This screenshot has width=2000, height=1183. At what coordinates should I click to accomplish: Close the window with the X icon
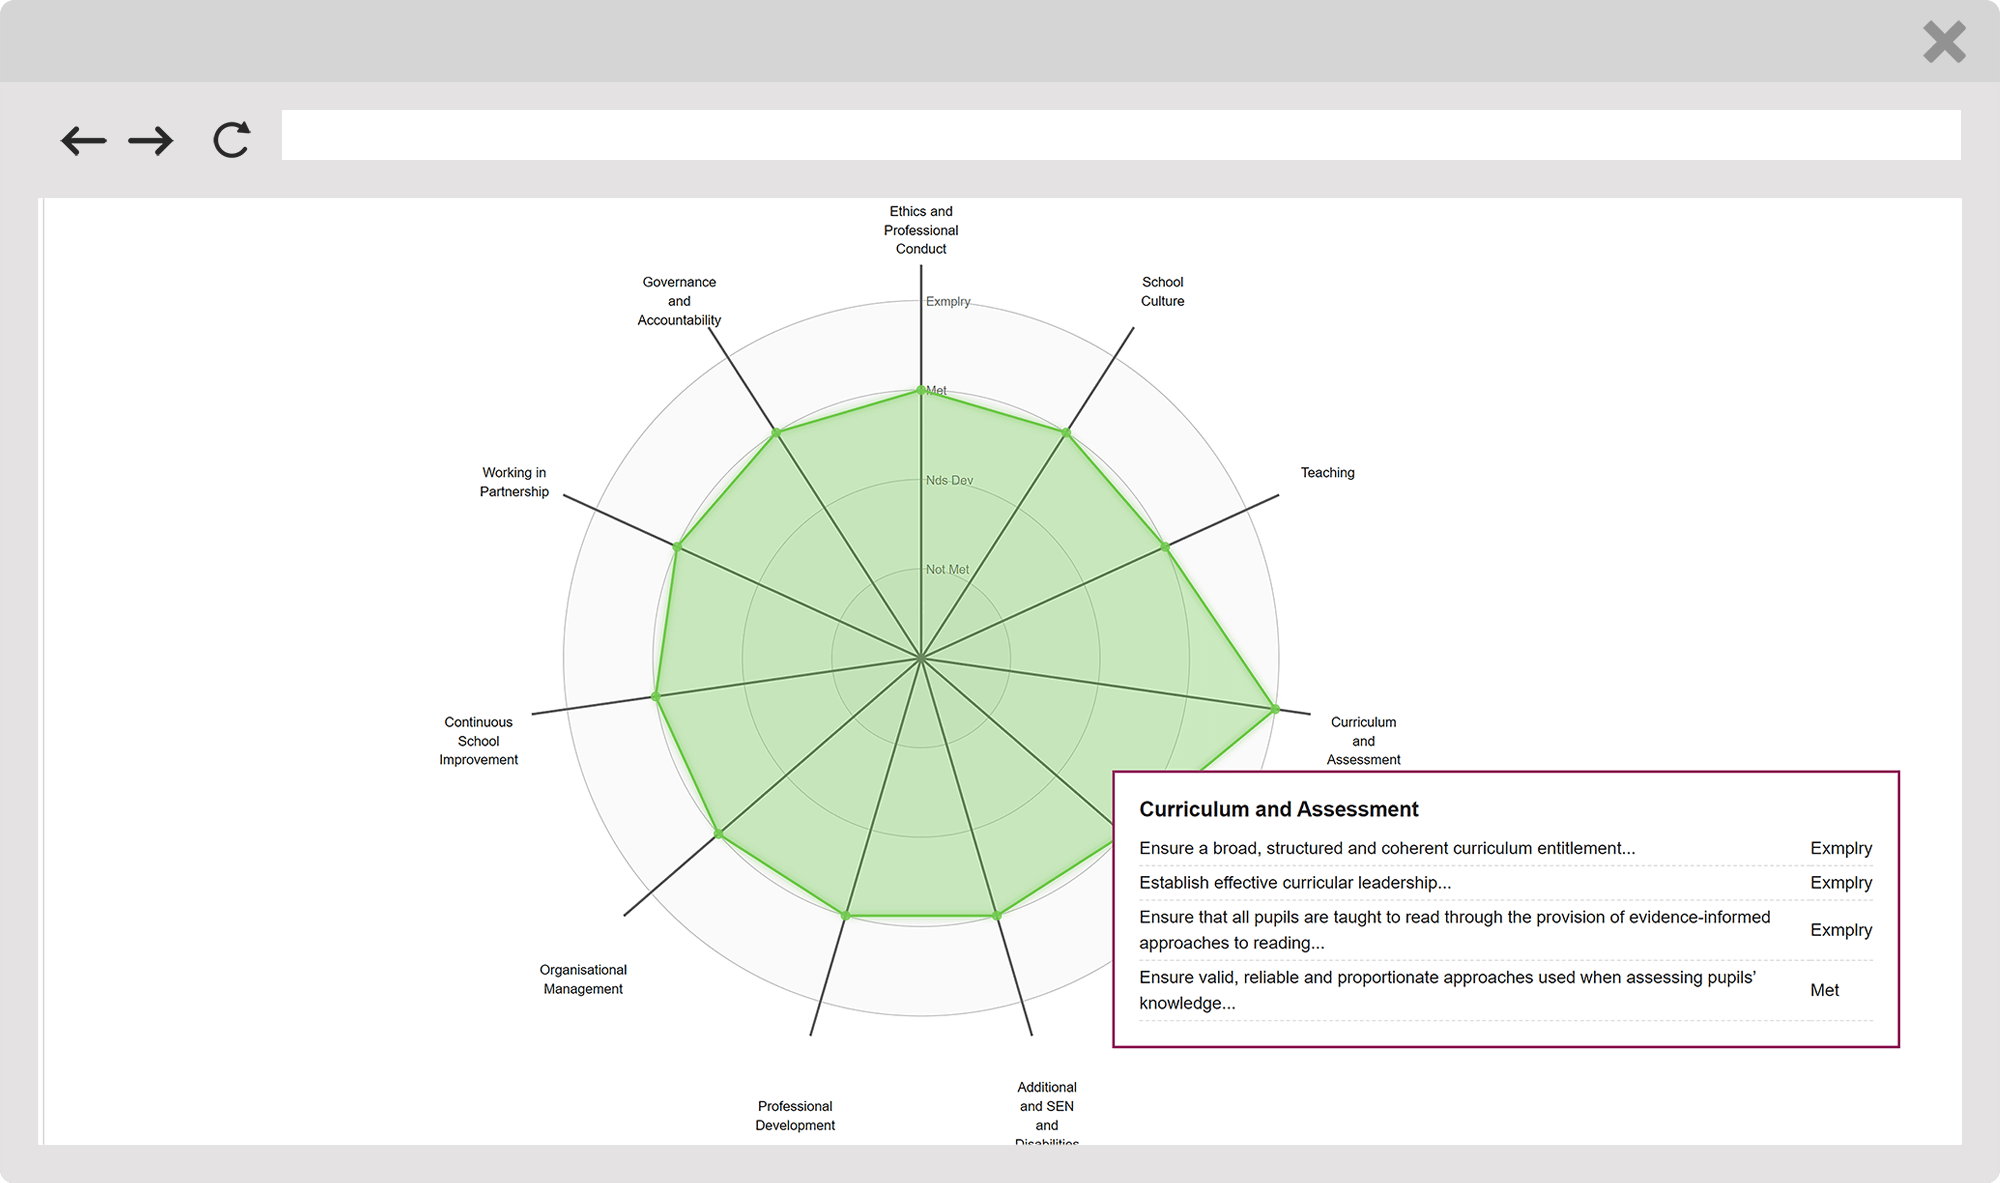point(1944,42)
